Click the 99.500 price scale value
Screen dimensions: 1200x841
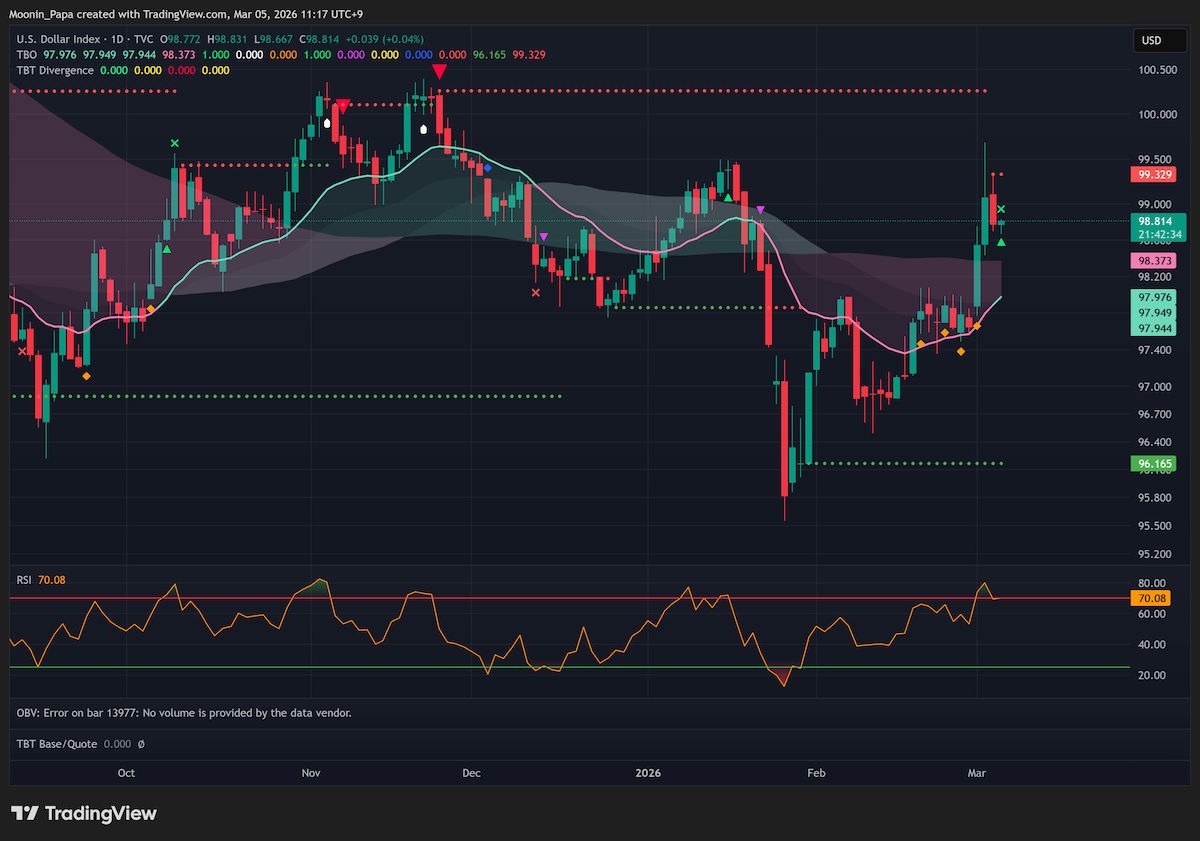click(1156, 159)
